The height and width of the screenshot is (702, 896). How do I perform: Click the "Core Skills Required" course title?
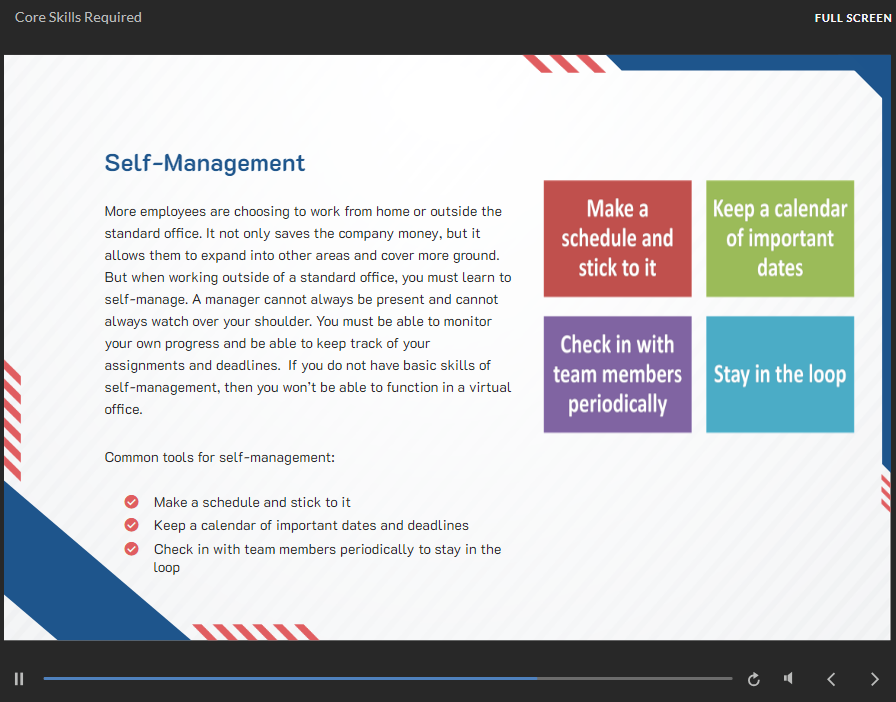click(78, 17)
